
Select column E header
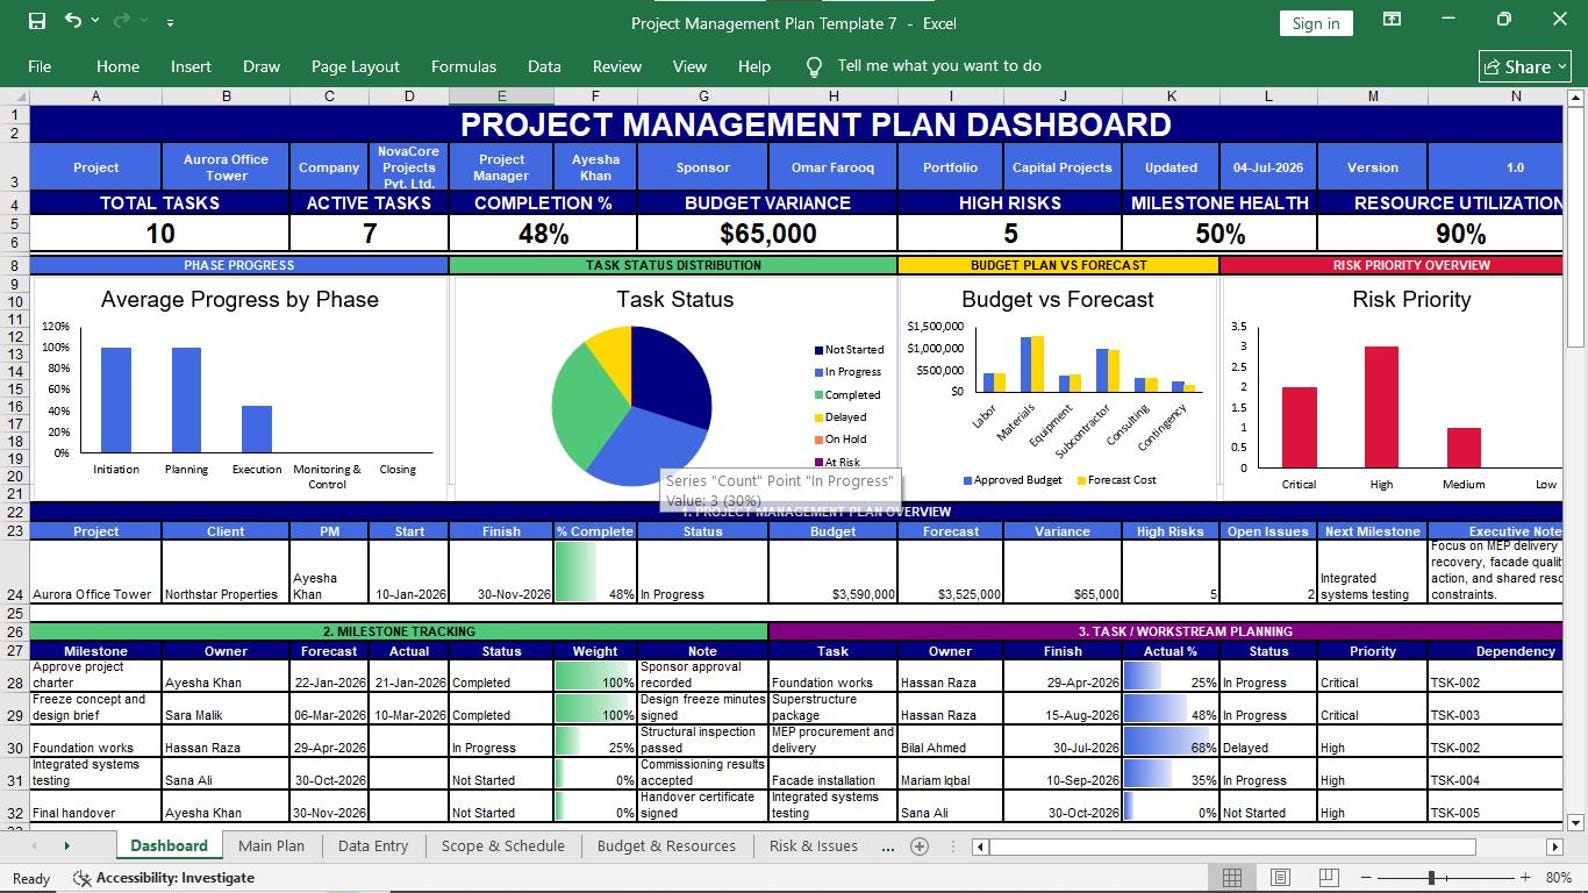click(501, 96)
